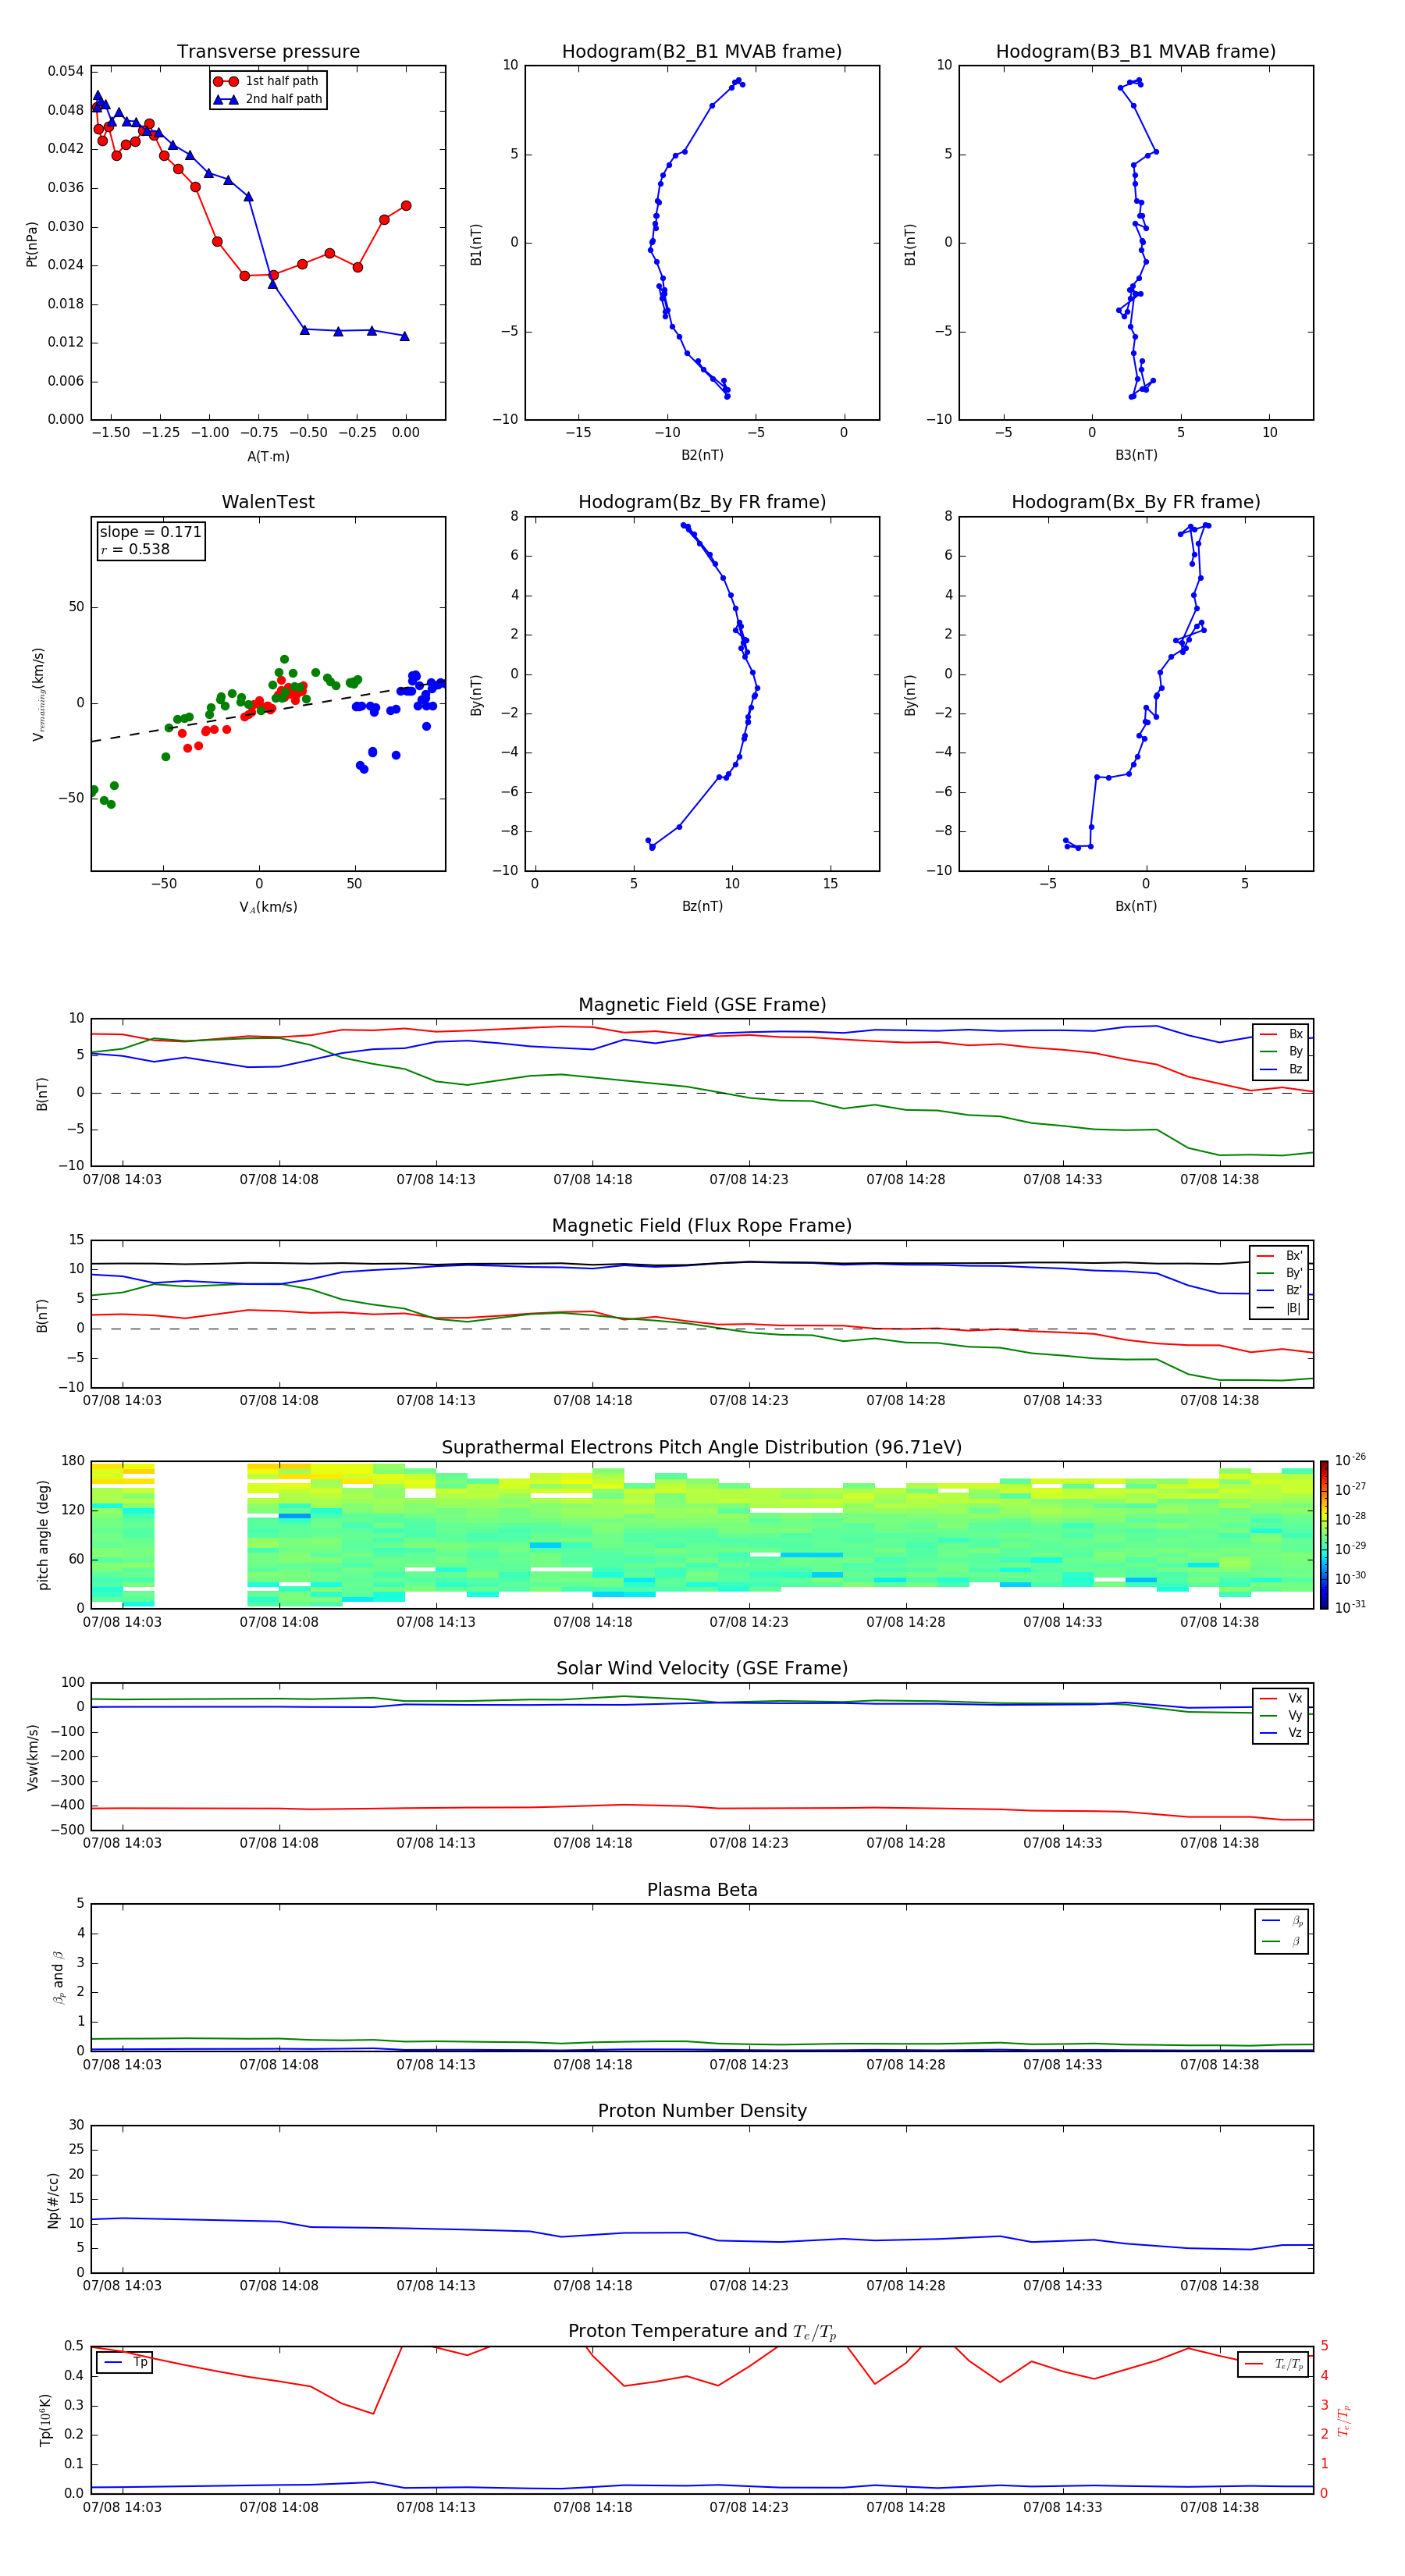The height and width of the screenshot is (2576, 1405).
Task: Click the Bx(nT) x-axis label
Action: pyautogui.click(x=1136, y=906)
